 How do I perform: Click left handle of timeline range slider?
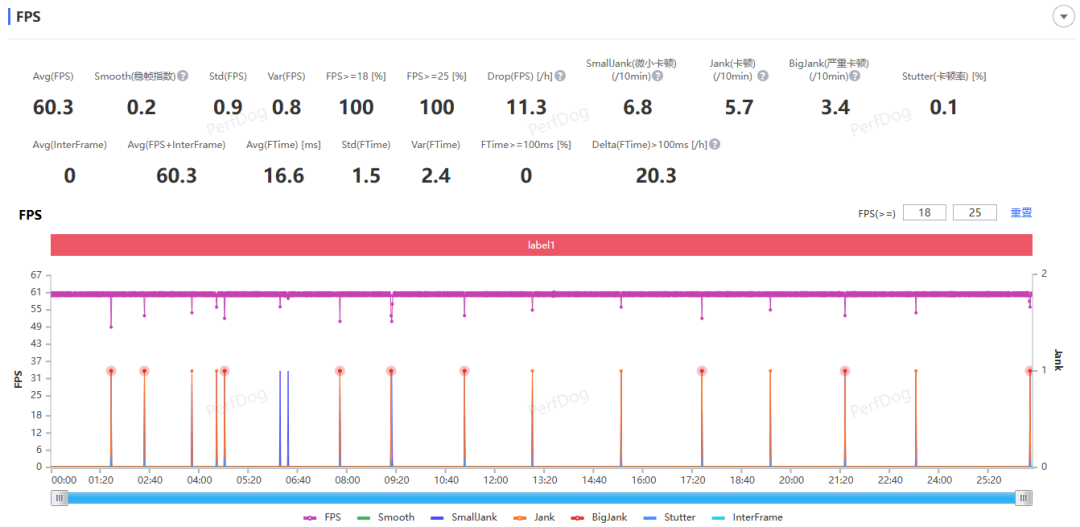click(59, 498)
